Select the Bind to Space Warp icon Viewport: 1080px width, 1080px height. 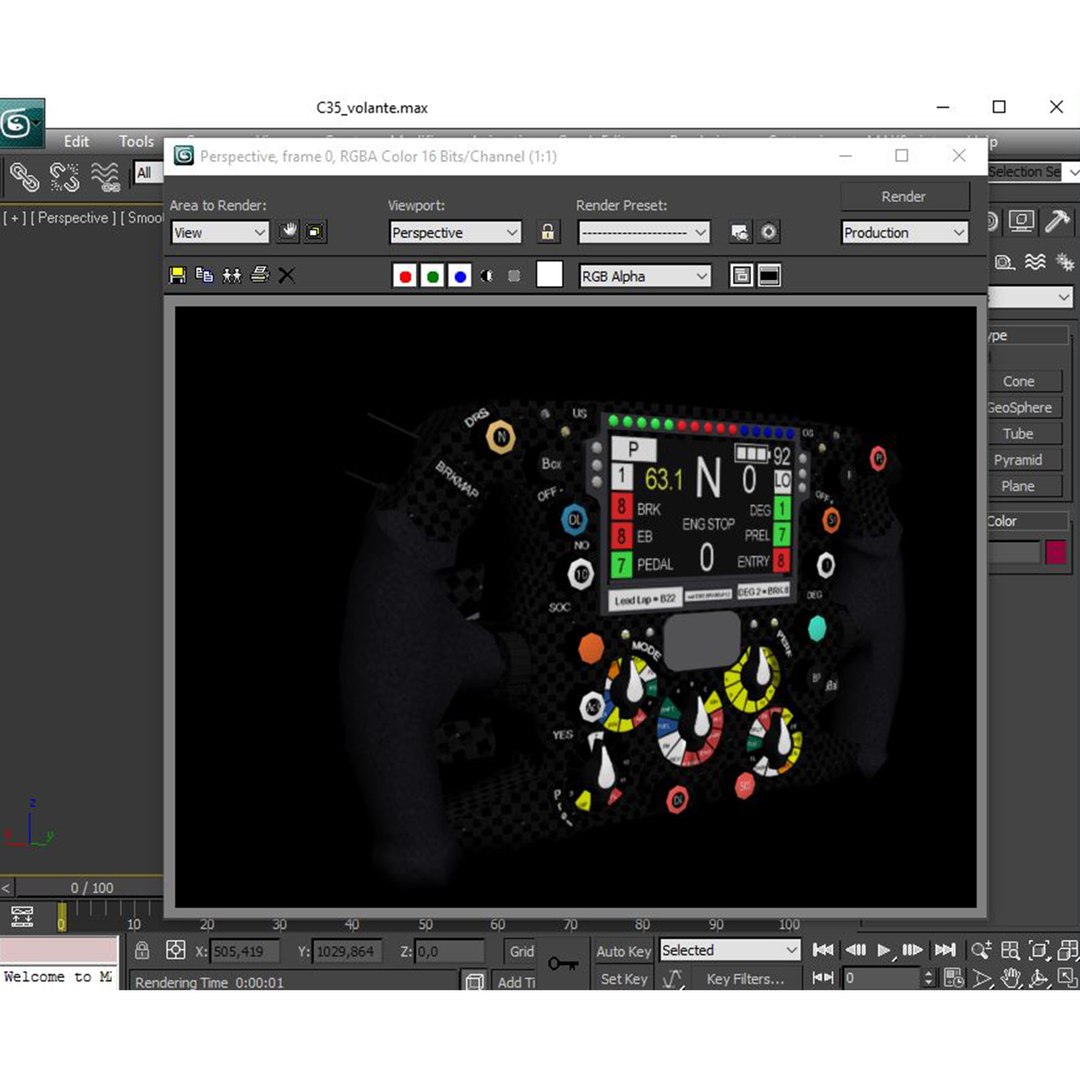click(105, 177)
